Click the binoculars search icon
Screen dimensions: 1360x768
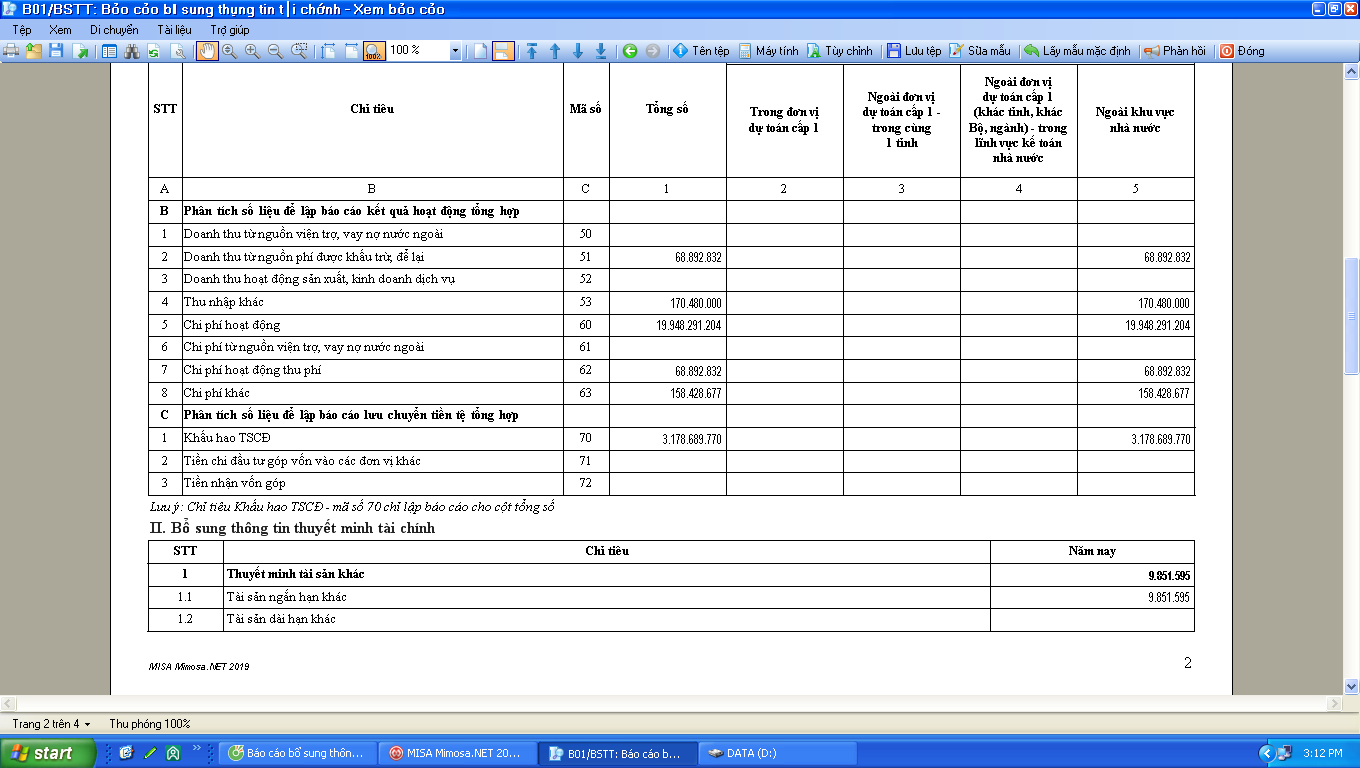[x=131, y=51]
